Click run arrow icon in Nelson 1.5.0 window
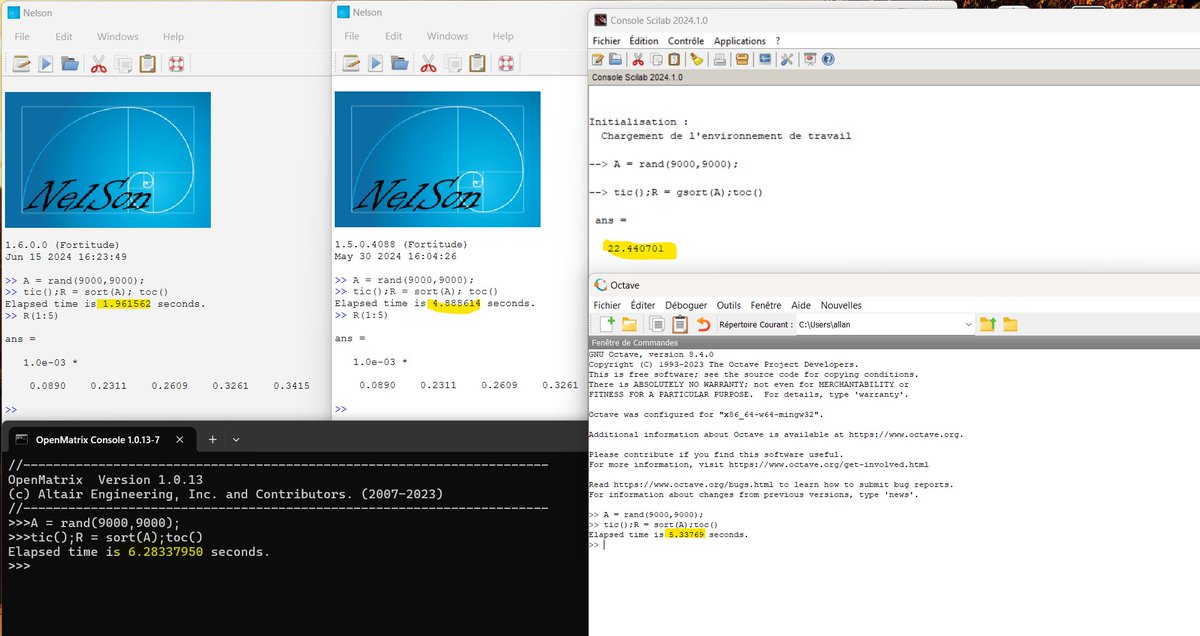The height and width of the screenshot is (636, 1200). click(x=375, y=64)
